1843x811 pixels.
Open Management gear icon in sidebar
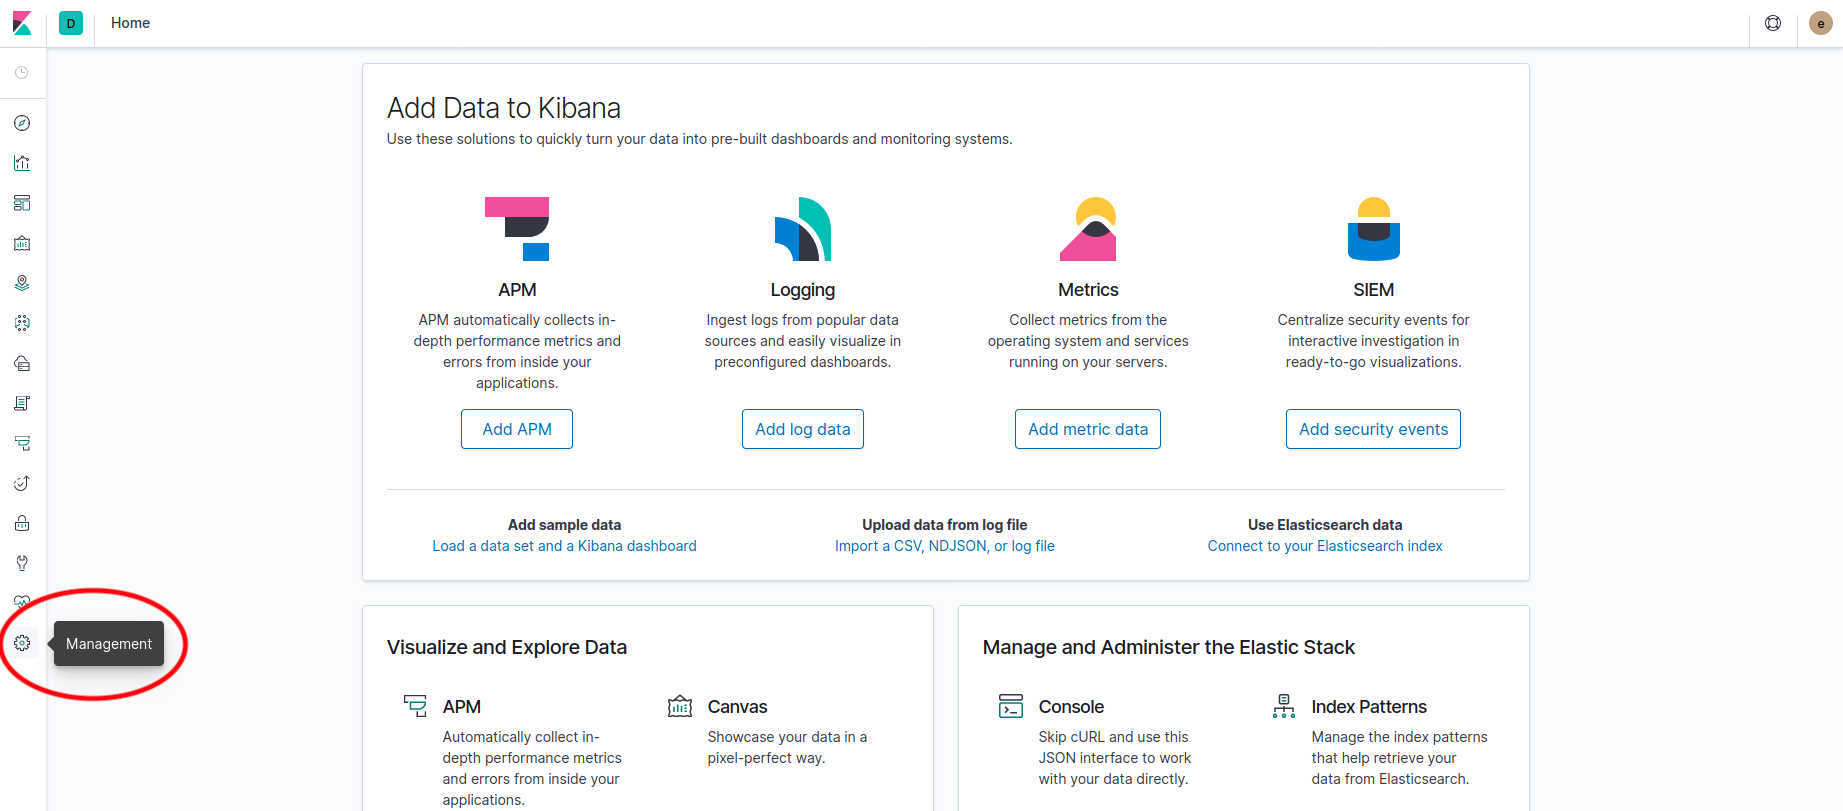22,643
